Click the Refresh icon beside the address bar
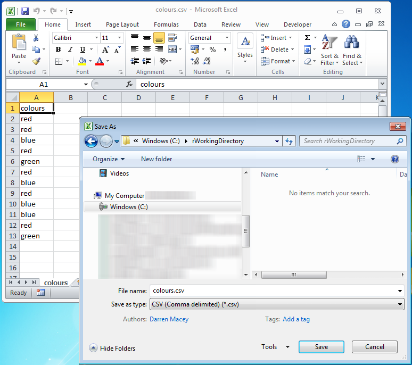 [x=289, y=141]
